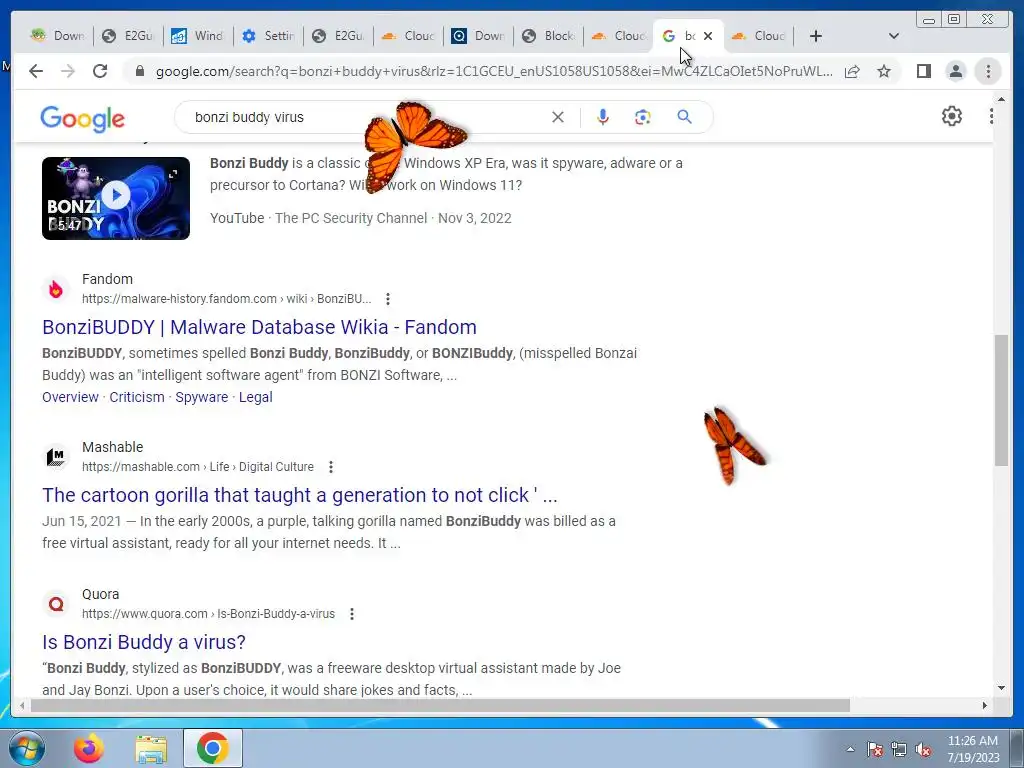Jump to the Legal sitelink
Image resolution: width=1024 pixels, height=768 pixels.
(x=255, y=397)
